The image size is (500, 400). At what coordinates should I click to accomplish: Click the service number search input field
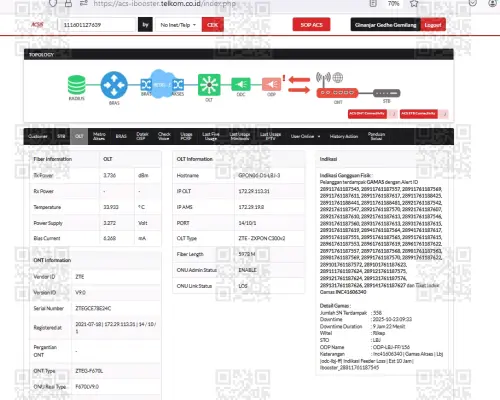97,25
